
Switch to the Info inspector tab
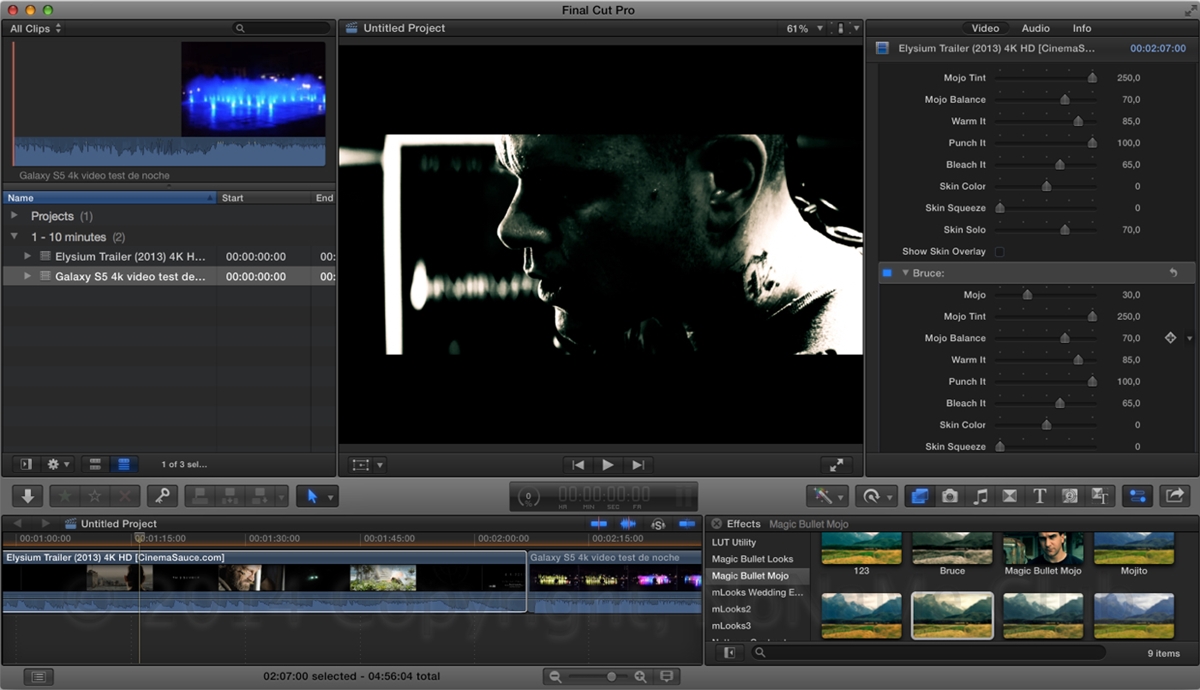pos(1082,29)
